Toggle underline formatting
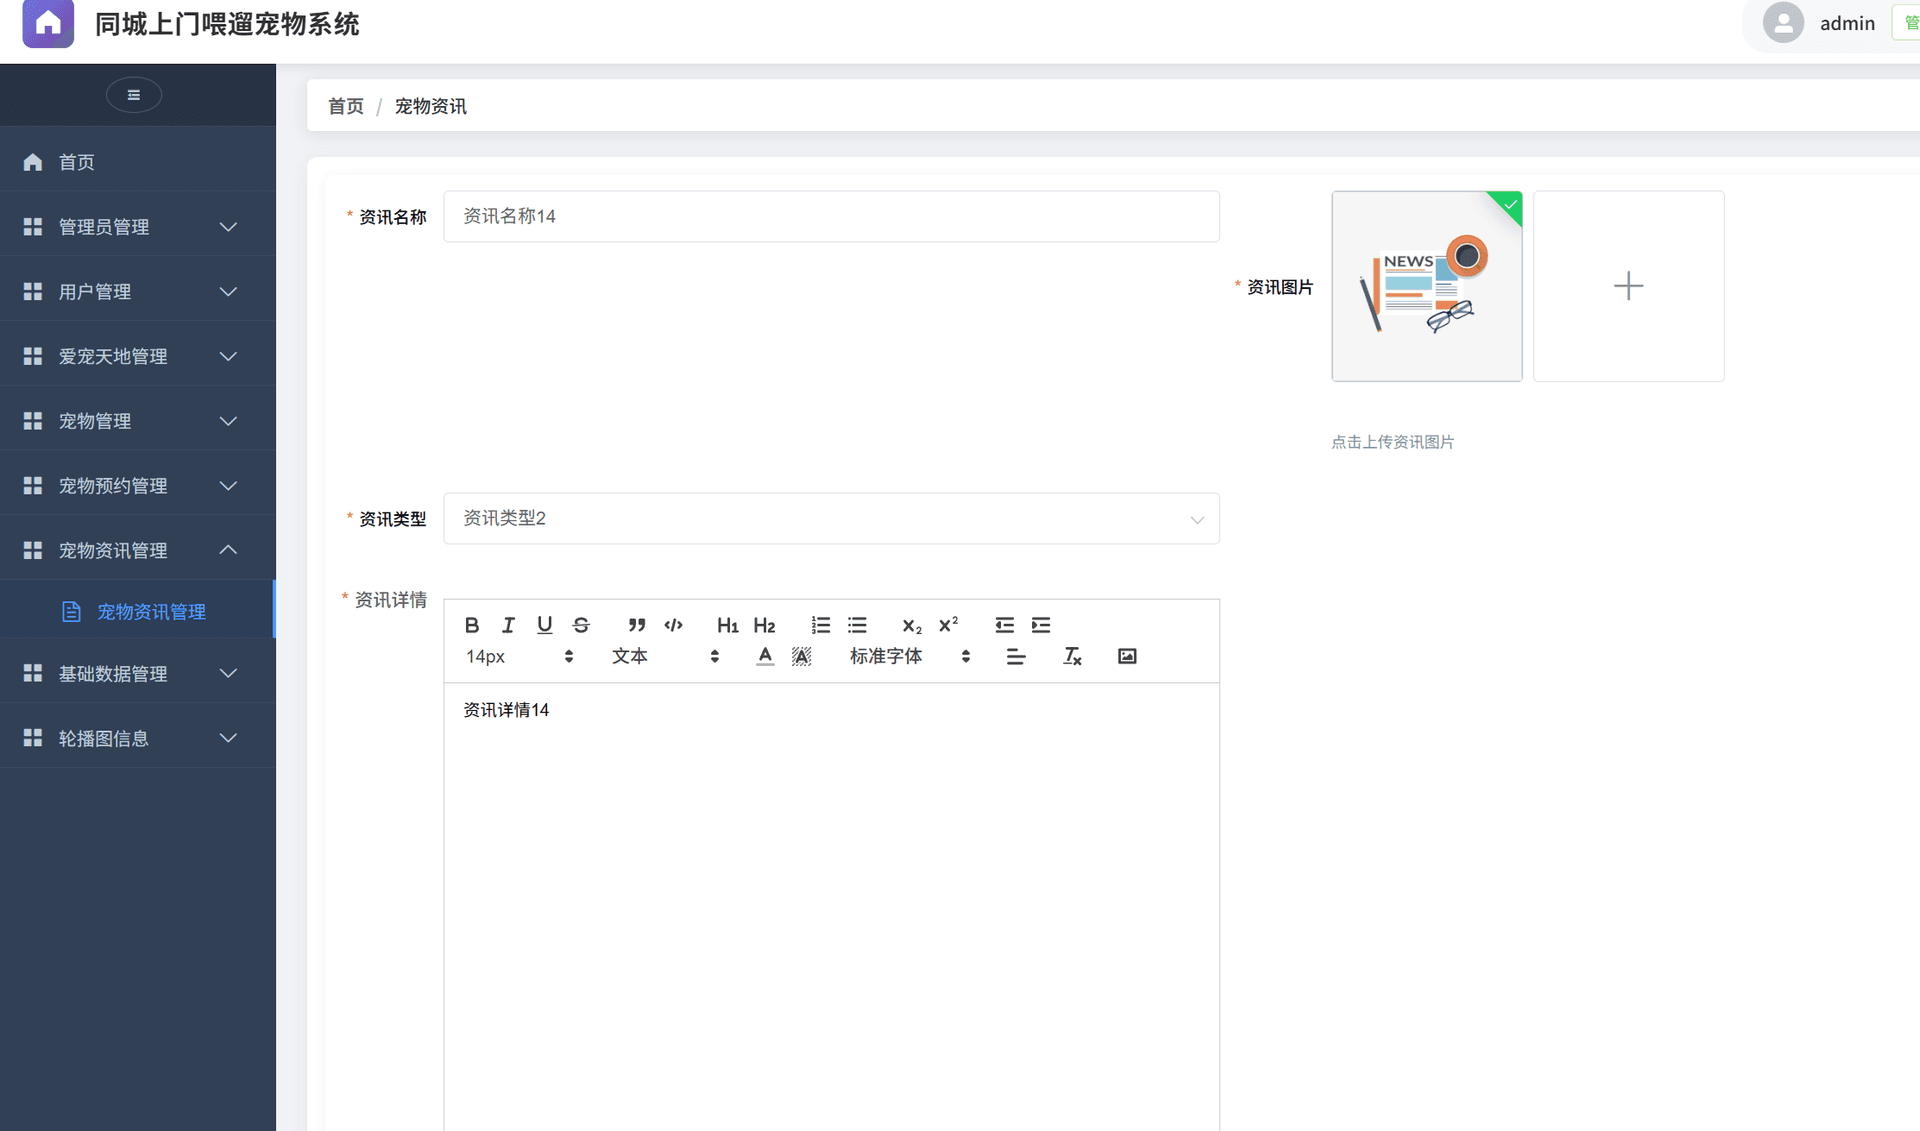 click(544, 625)
